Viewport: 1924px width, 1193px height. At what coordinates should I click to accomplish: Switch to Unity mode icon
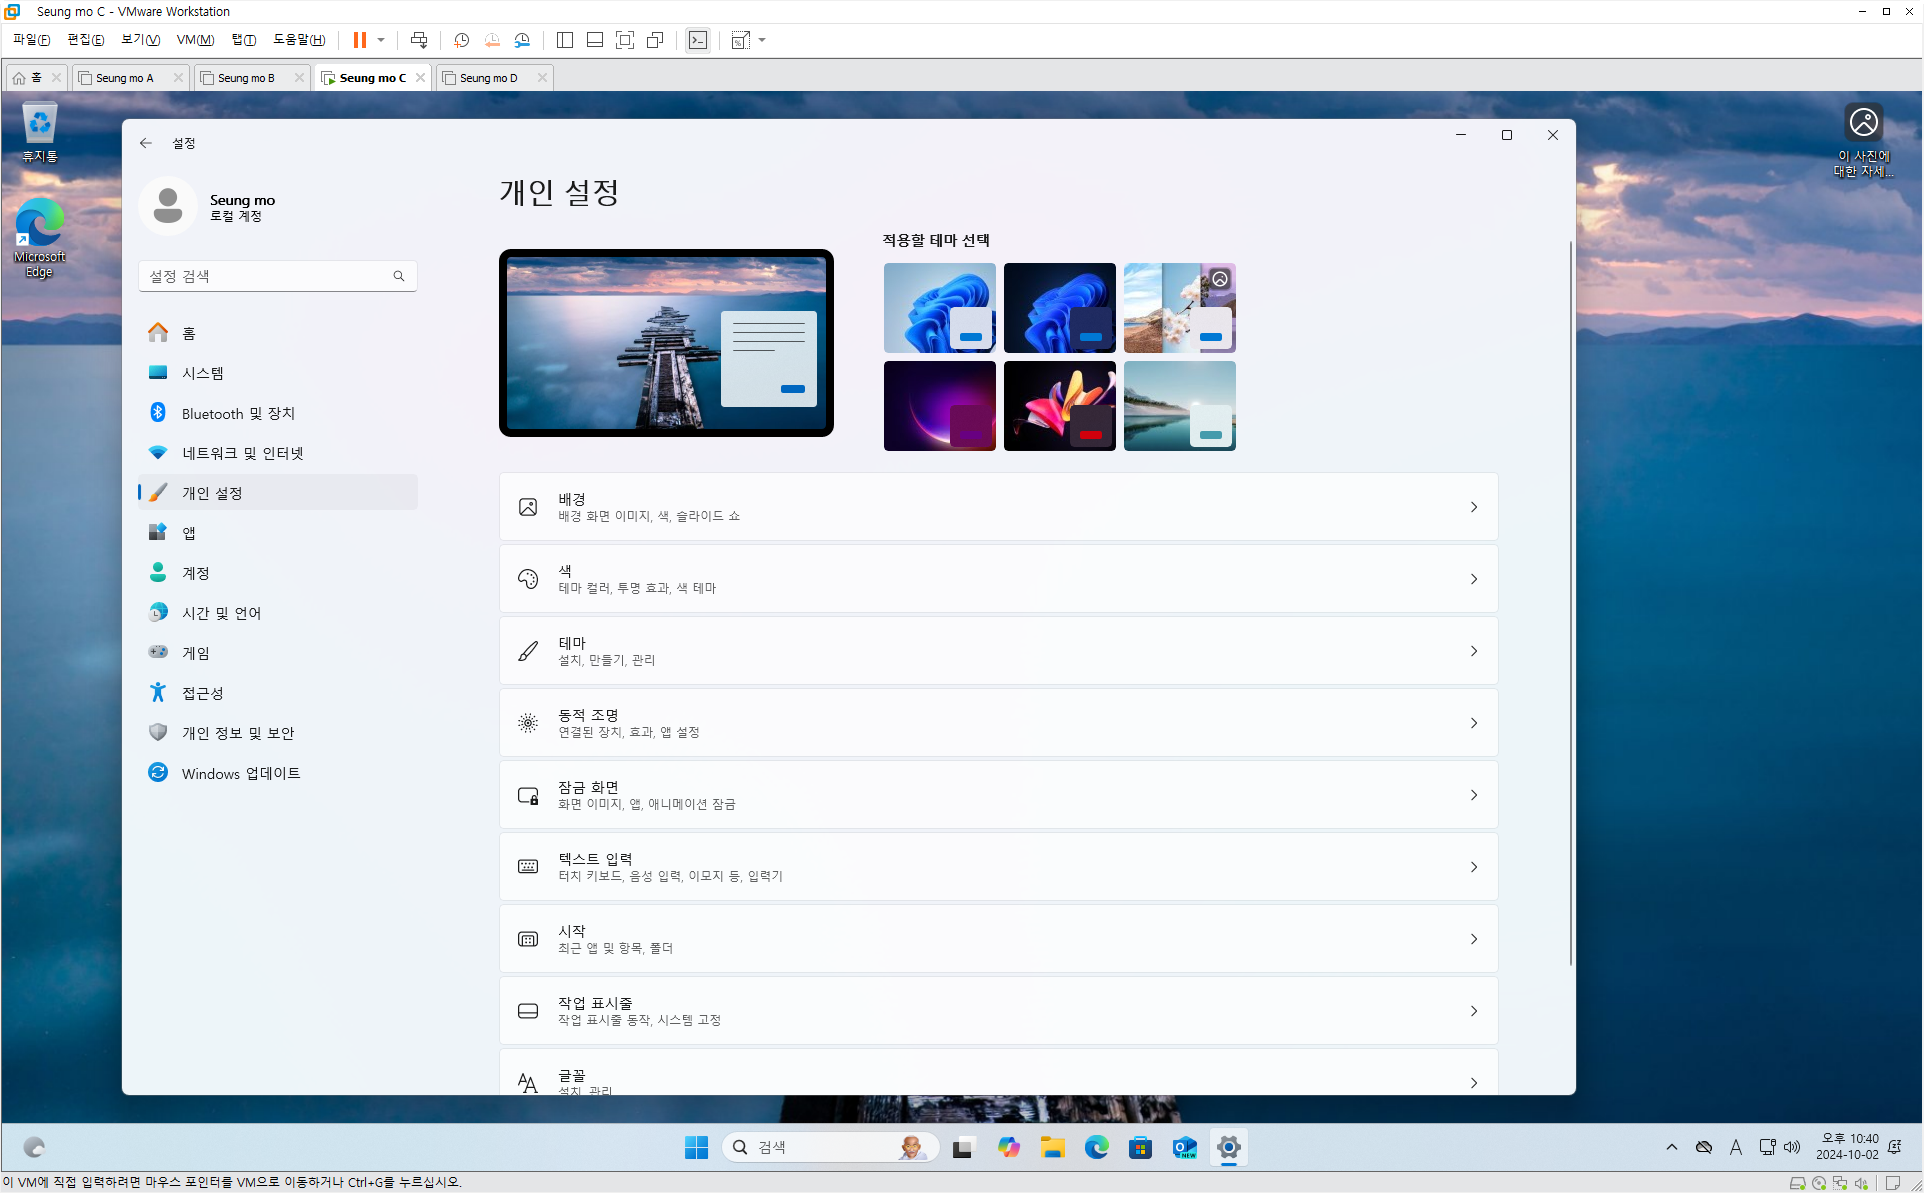655,40
